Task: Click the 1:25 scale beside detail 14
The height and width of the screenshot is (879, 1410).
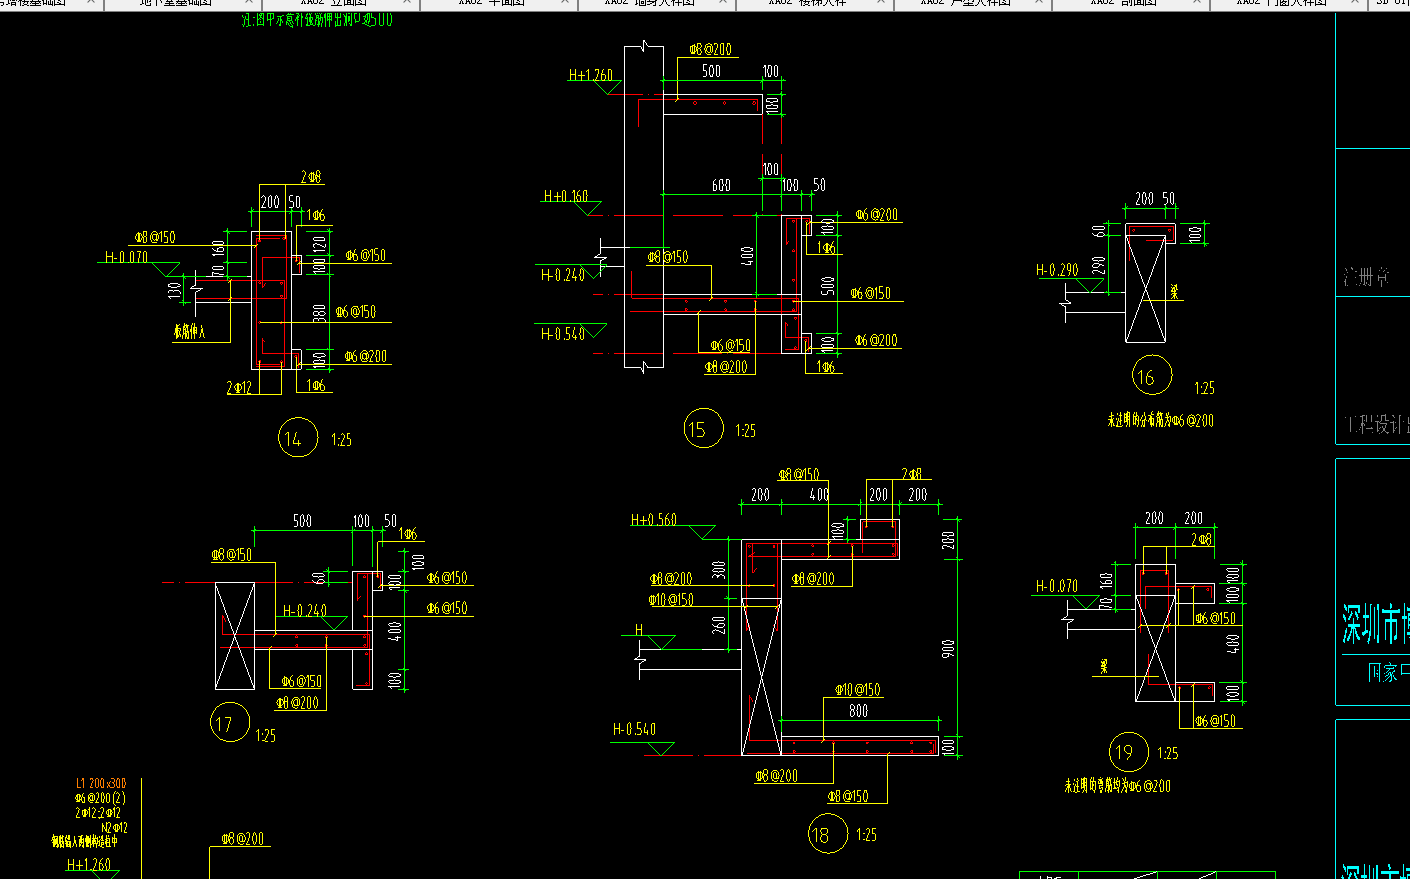Action: coord(341,440)
